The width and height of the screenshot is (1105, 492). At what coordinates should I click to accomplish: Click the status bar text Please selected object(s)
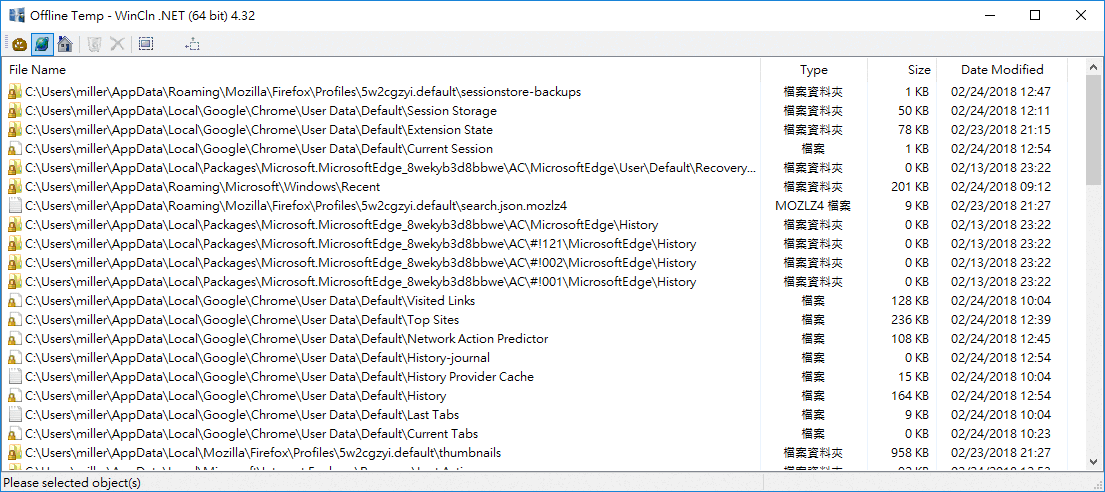pos(72,483)
